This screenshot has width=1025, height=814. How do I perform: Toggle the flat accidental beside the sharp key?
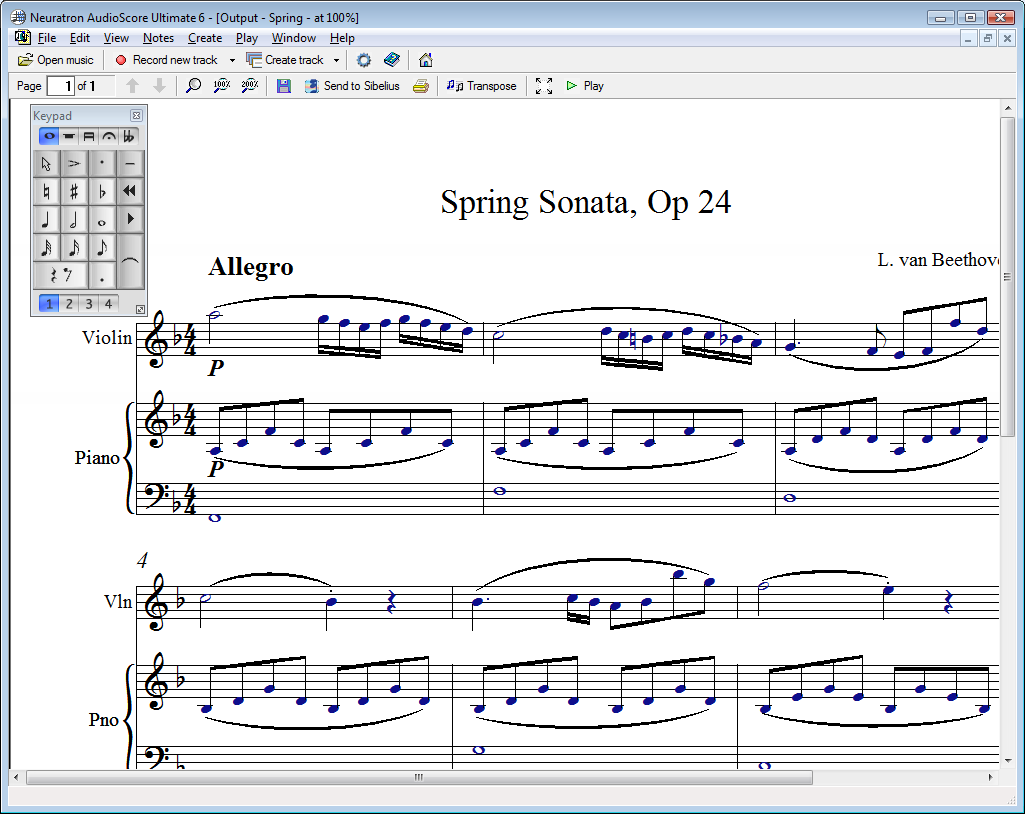tap(102, 192)
